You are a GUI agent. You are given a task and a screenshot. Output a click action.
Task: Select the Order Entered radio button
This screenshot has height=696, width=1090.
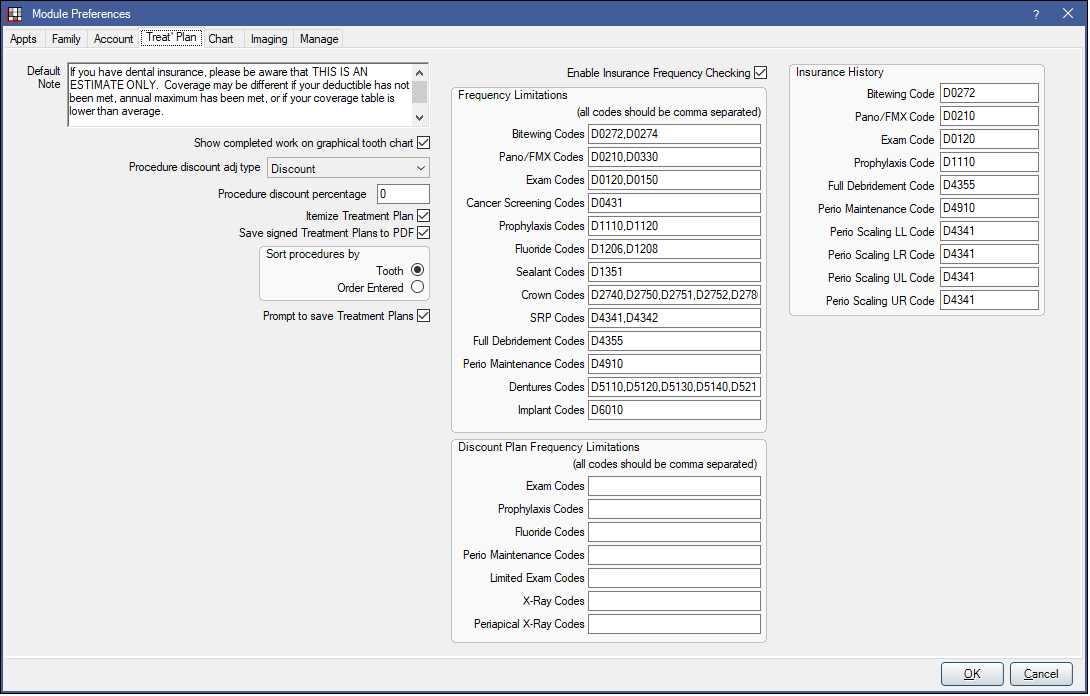pyautogui.click(x=417, y=287)
